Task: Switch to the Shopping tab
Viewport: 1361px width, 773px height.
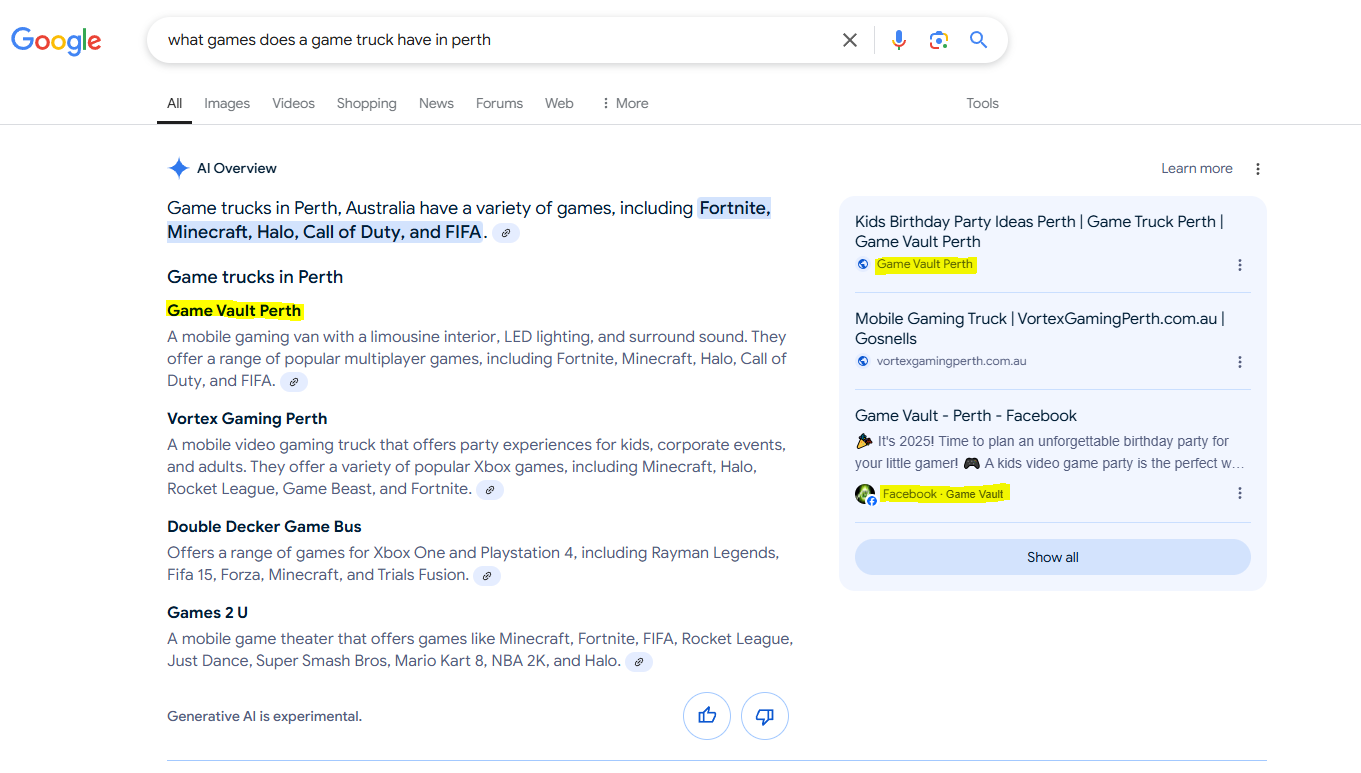Action: tap(366, 103)
